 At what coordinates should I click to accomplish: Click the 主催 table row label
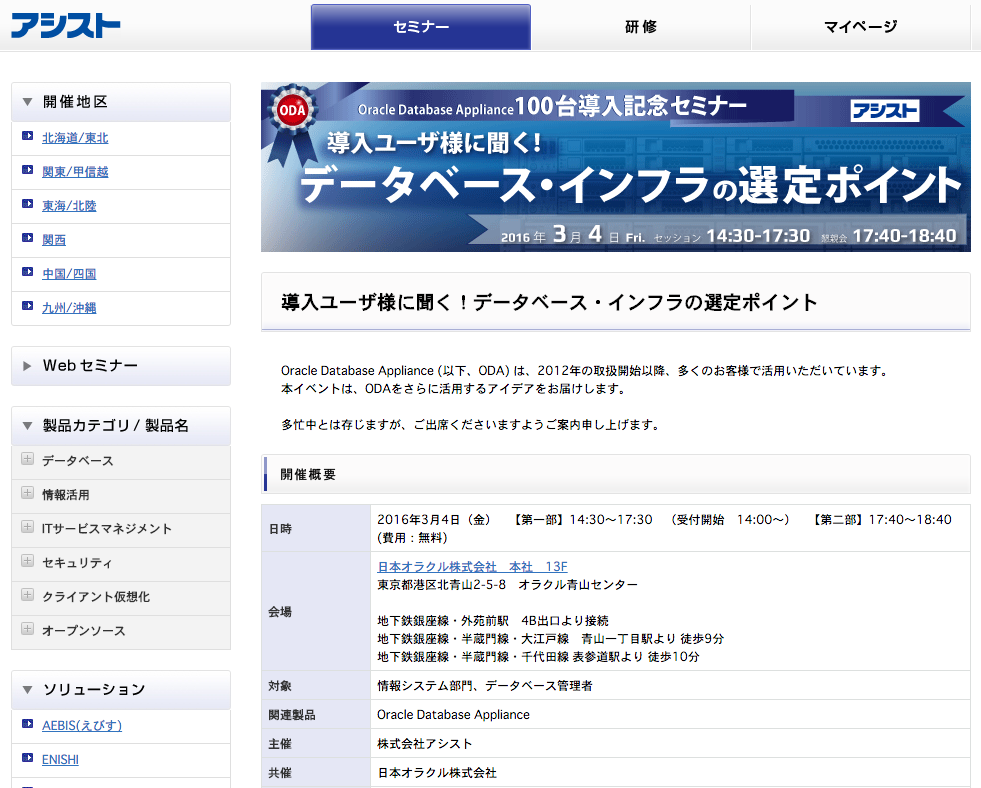click(280, 744)
